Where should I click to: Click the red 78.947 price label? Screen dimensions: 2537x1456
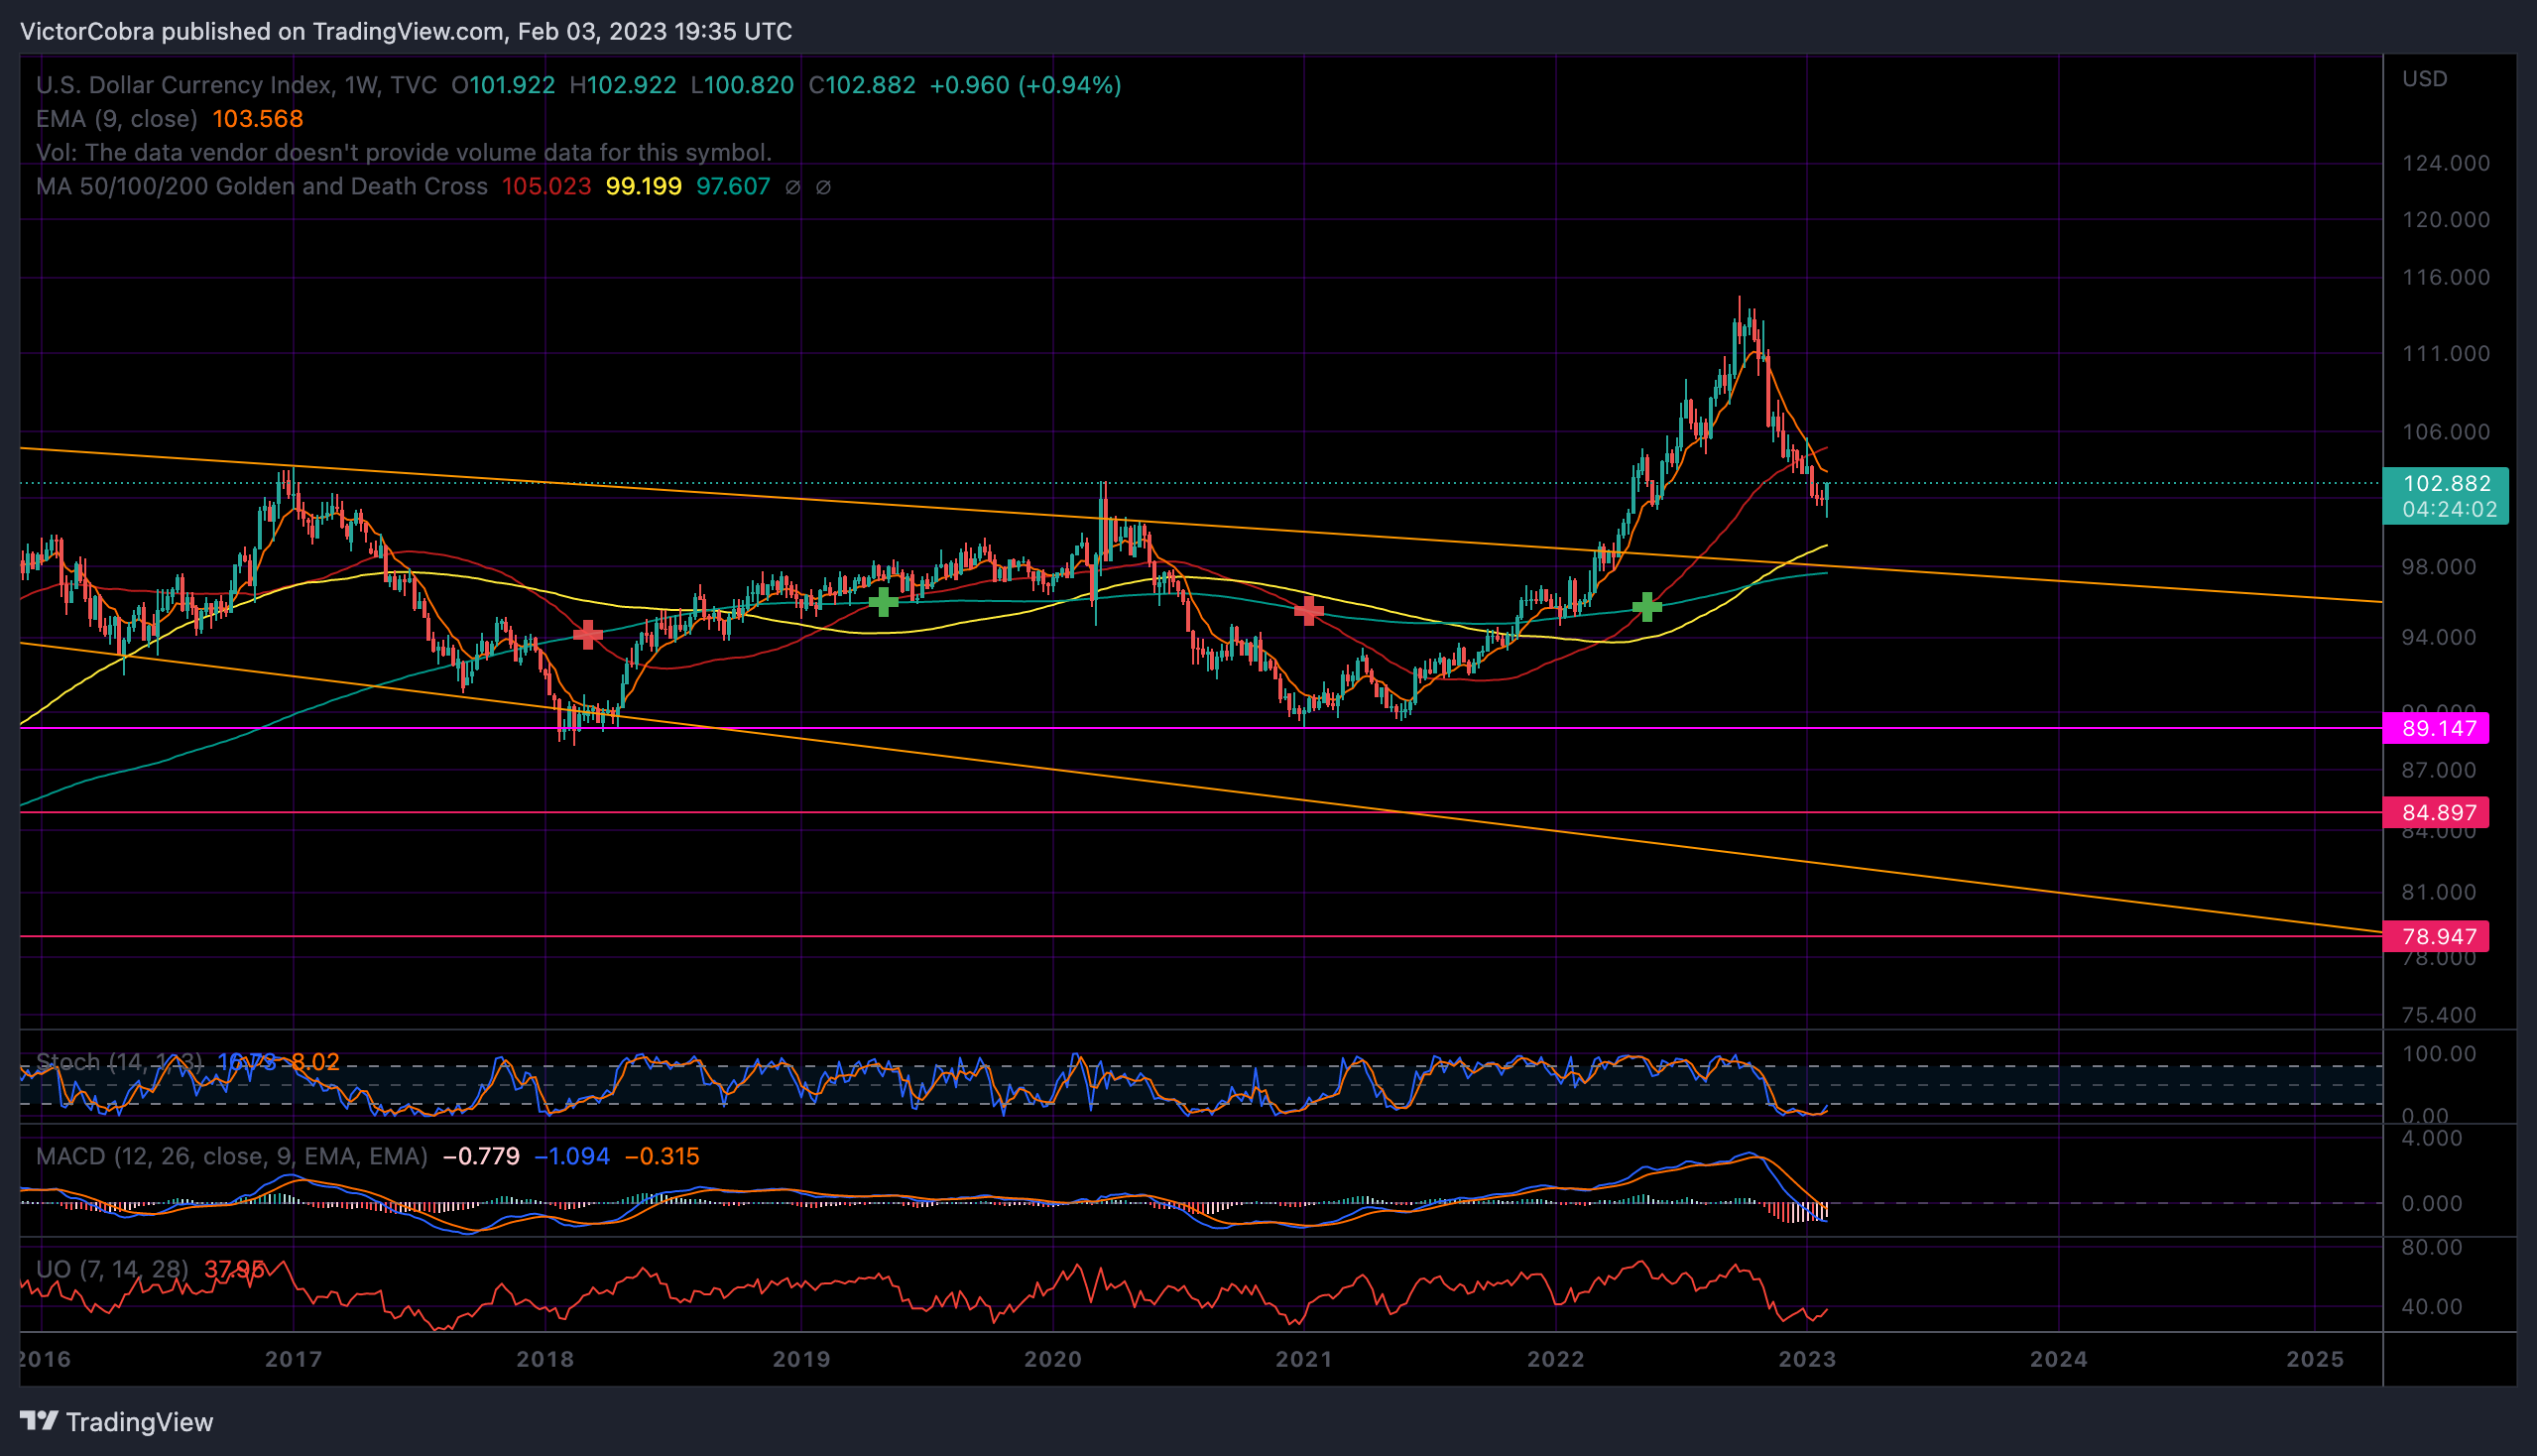2437,936
